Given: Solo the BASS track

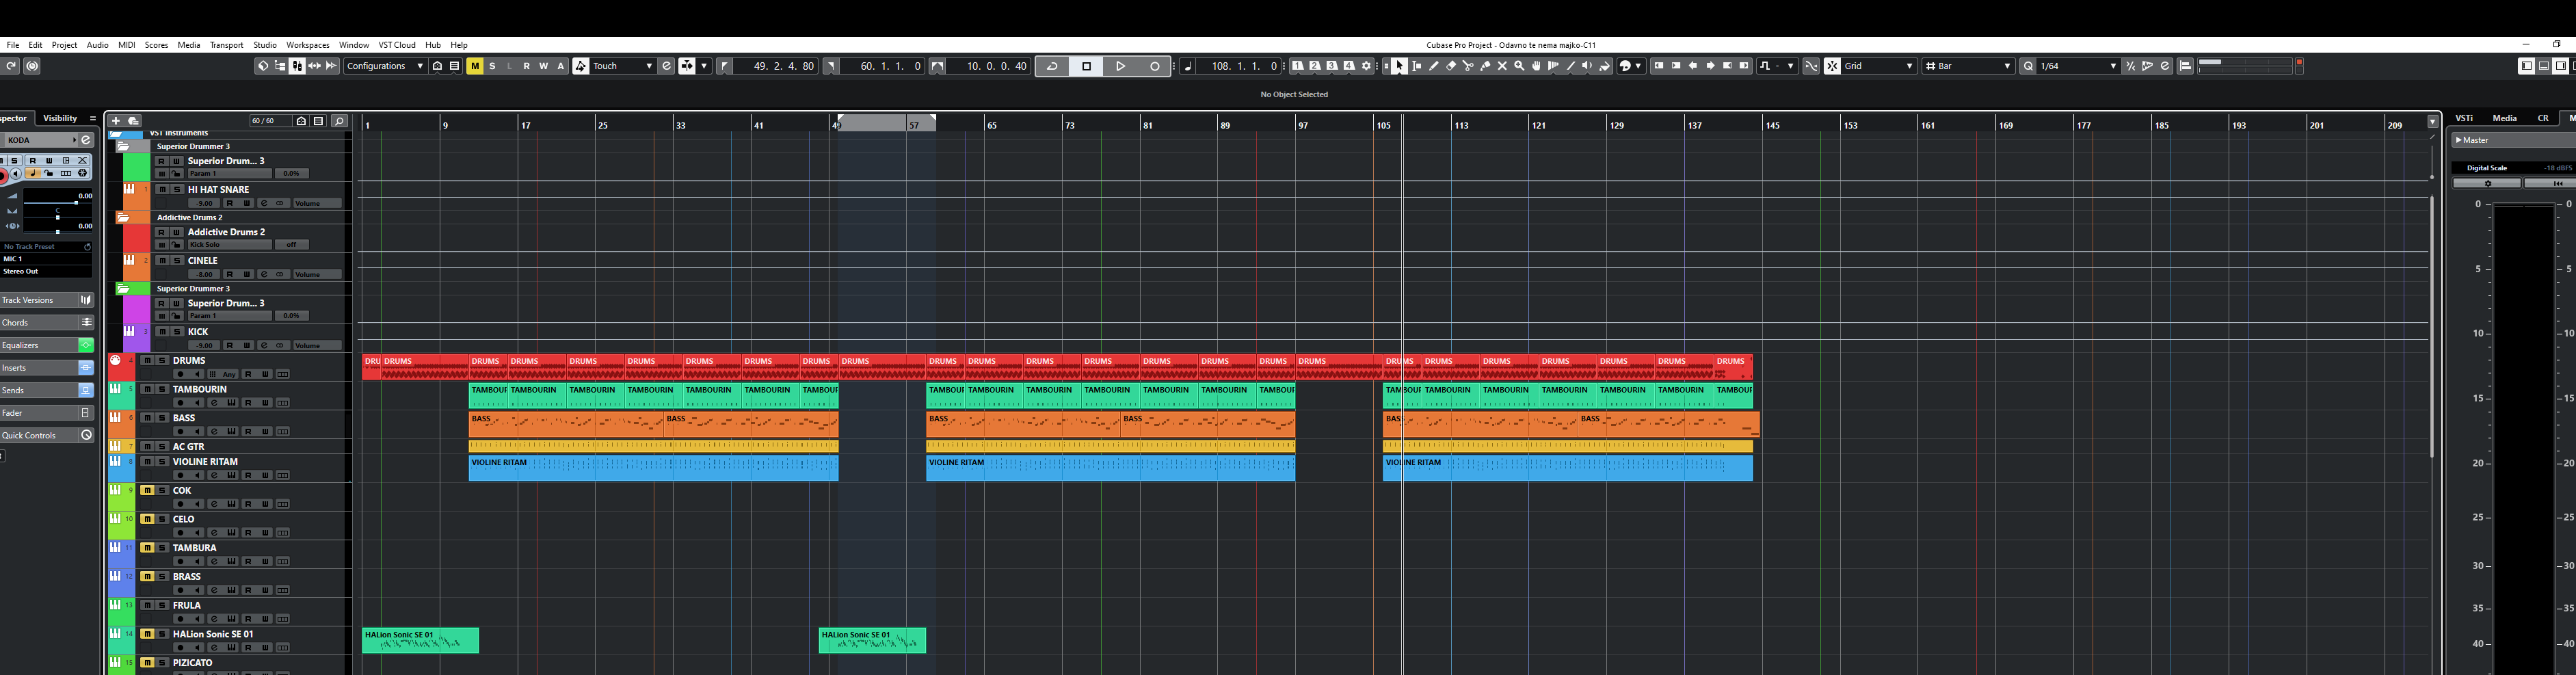Looking at the screenshot, I should pyautogui.click(x=162, y=418).
